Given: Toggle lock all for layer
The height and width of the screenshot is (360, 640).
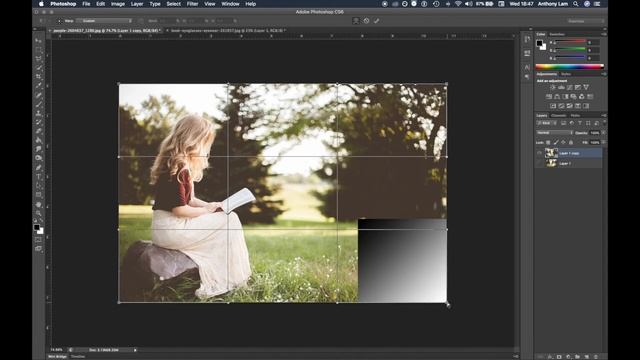Looking at the screenshot, I should [x=571, y=142].
